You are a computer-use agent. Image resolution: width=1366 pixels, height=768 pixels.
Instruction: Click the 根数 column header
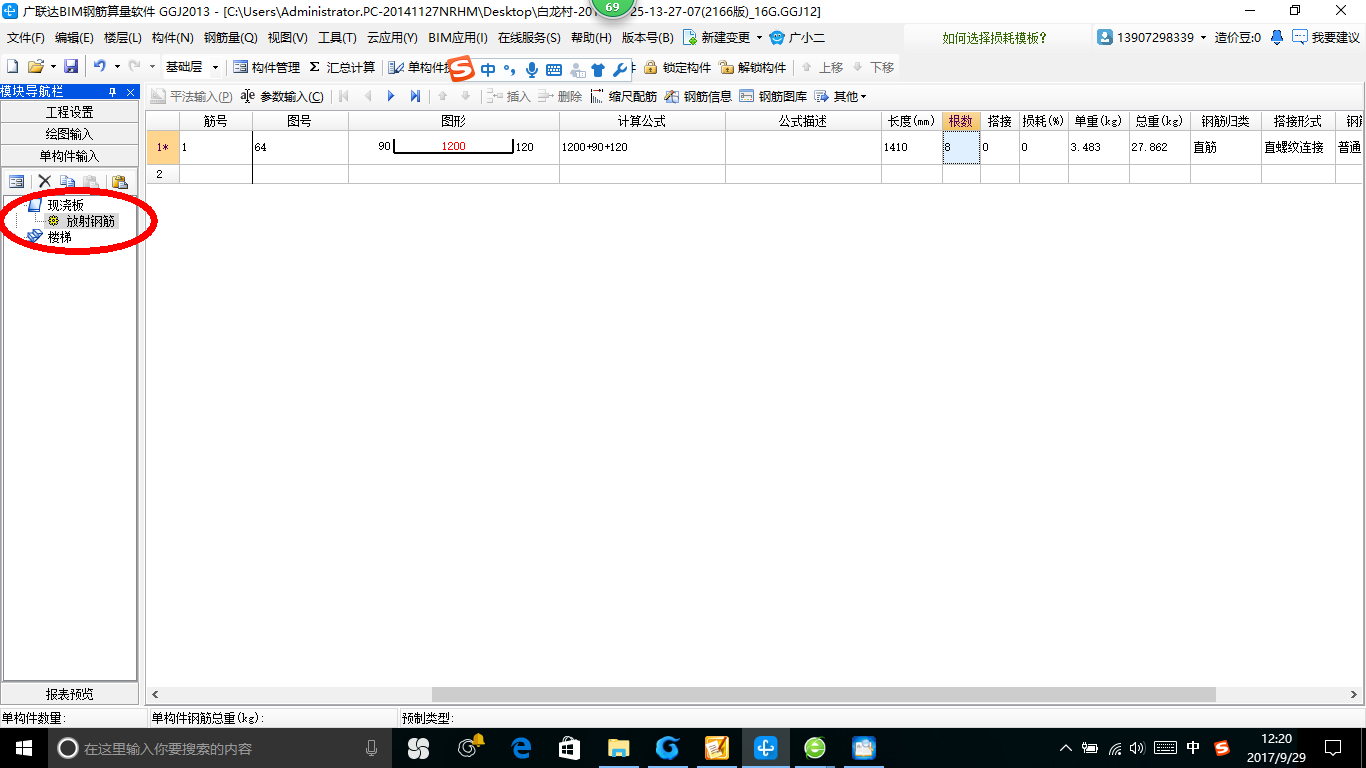[961, 121]
